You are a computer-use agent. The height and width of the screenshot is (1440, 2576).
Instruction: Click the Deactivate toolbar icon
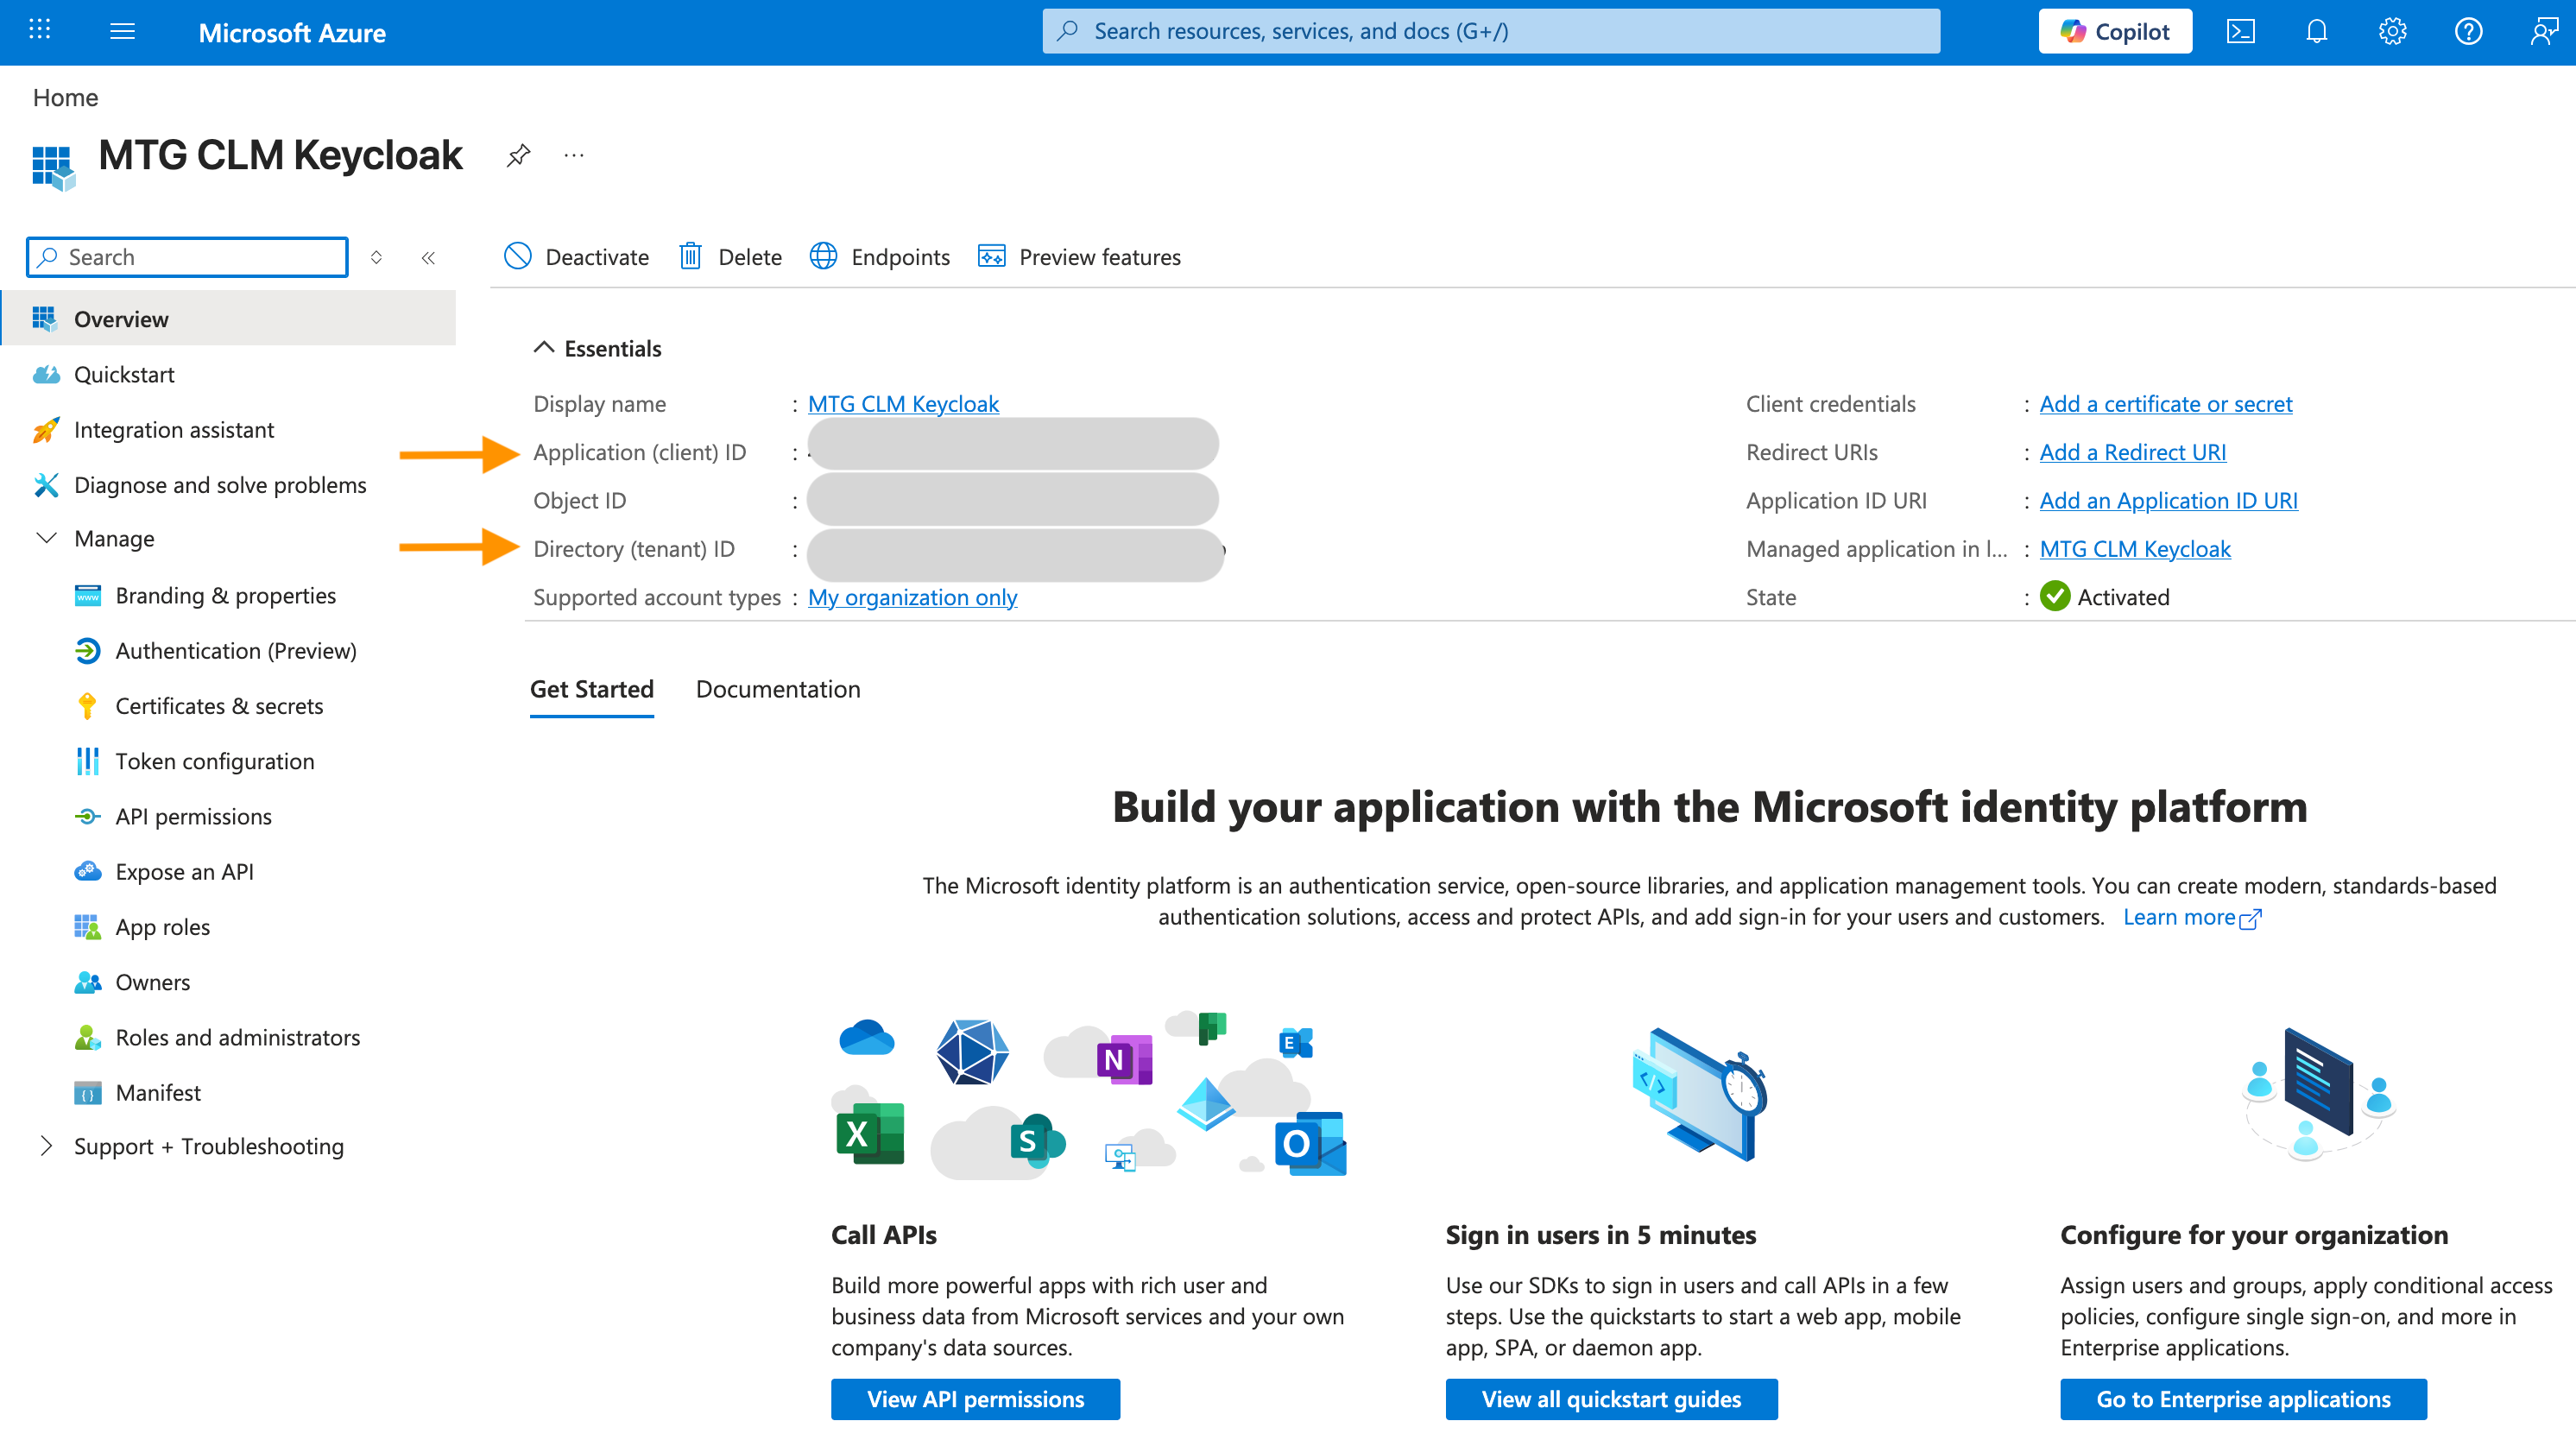(x=518, y=257)
